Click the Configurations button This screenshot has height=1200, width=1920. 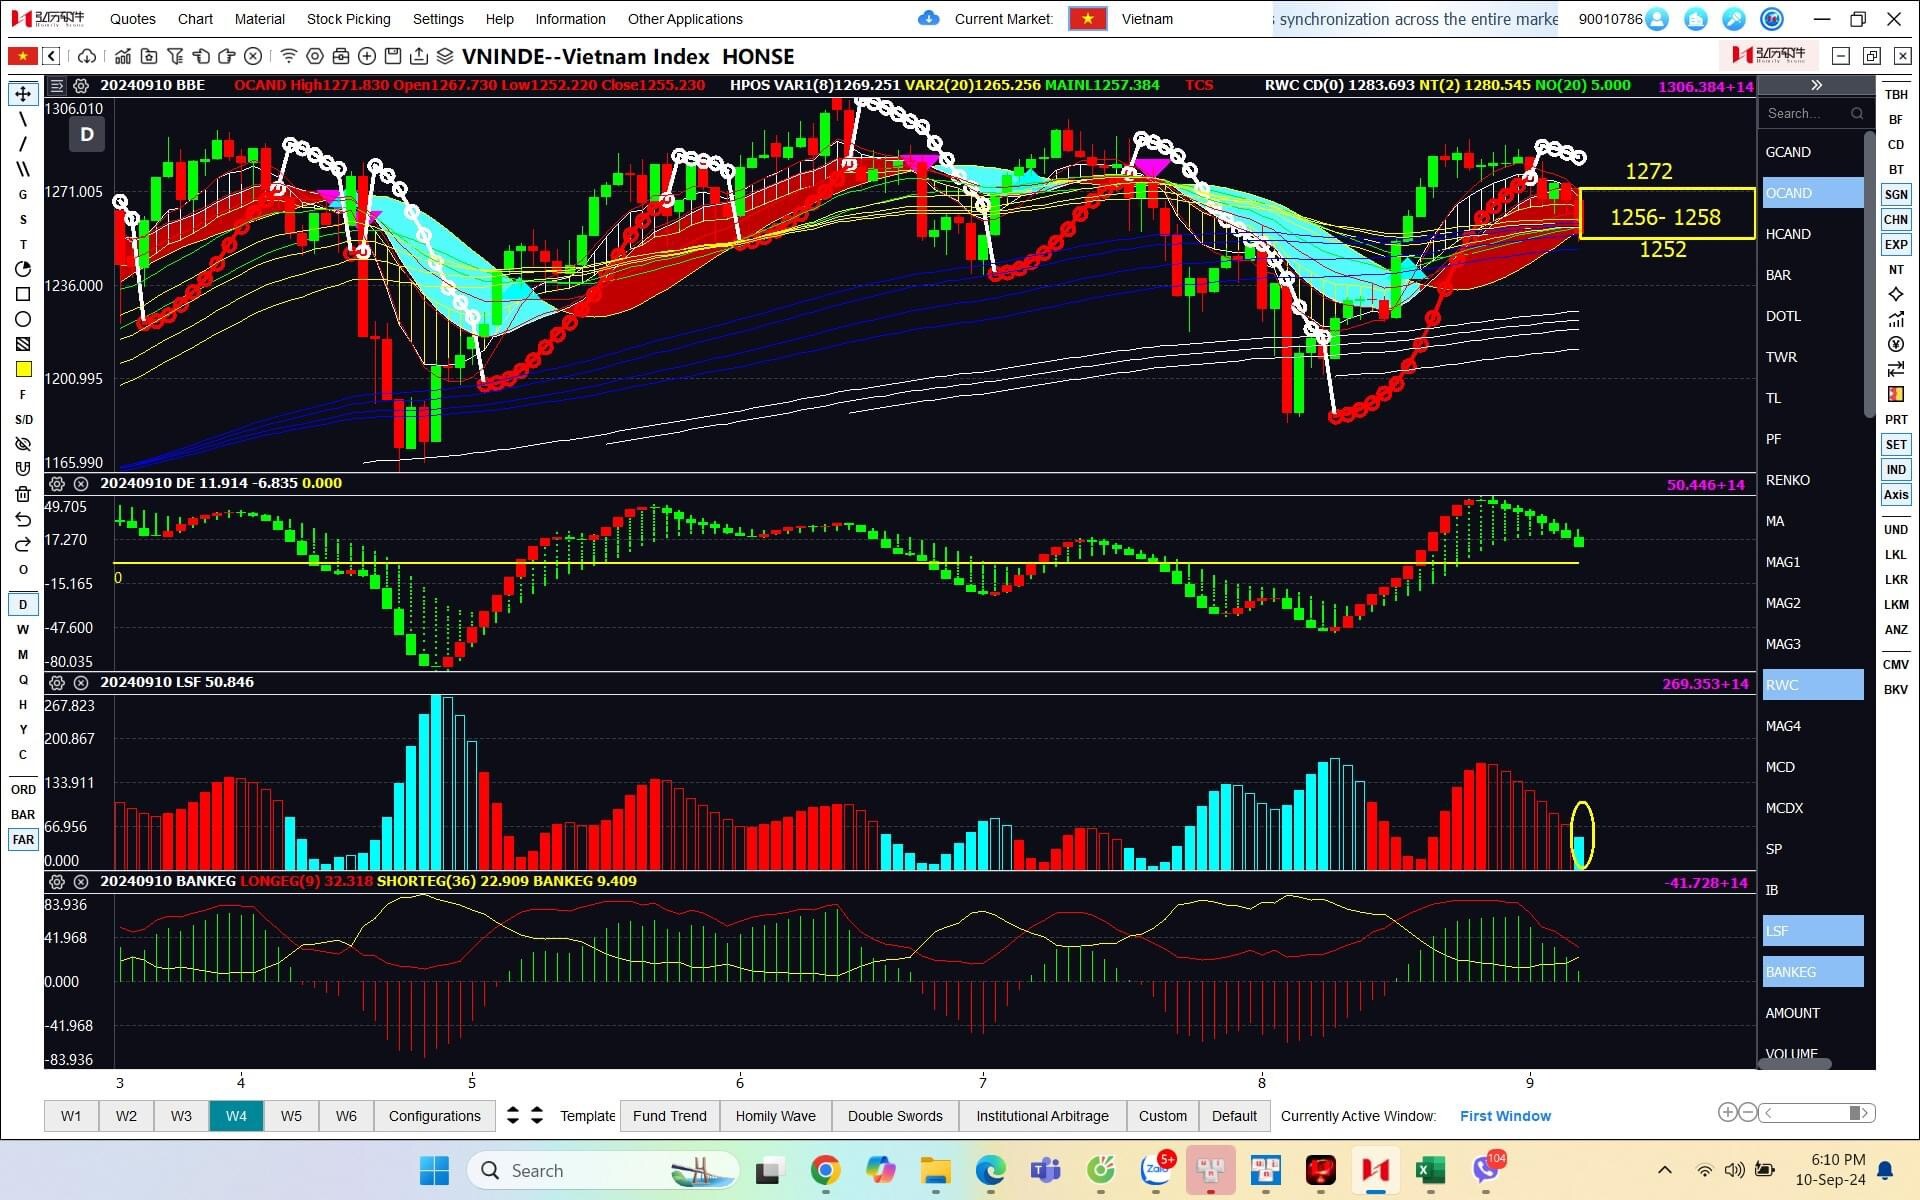[435, 1116]
